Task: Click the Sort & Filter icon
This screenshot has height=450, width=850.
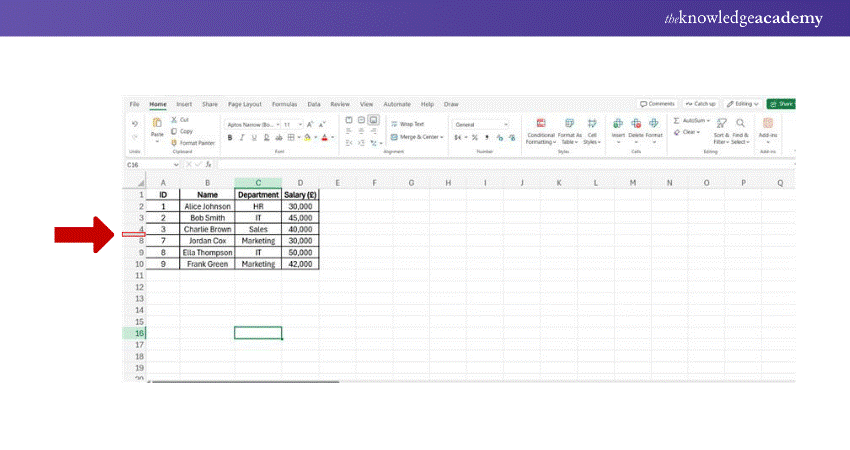Action: (x=721, y=124)
